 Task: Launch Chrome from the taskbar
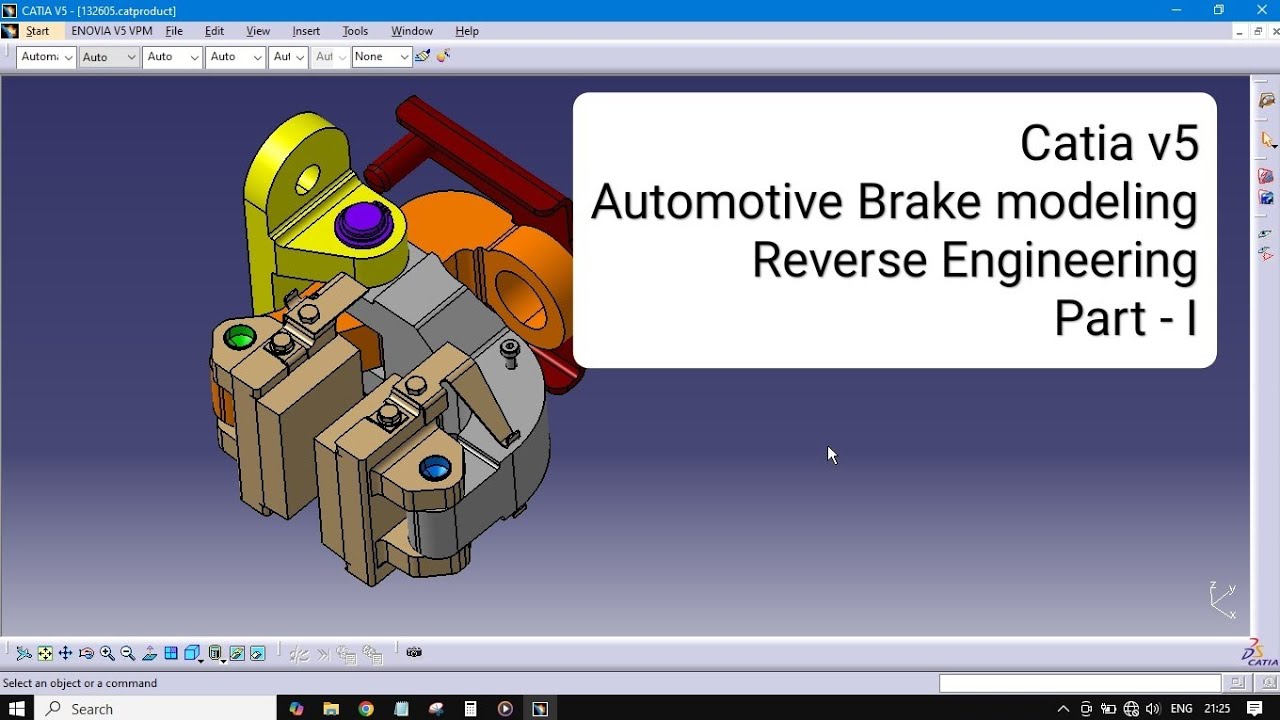366,708
